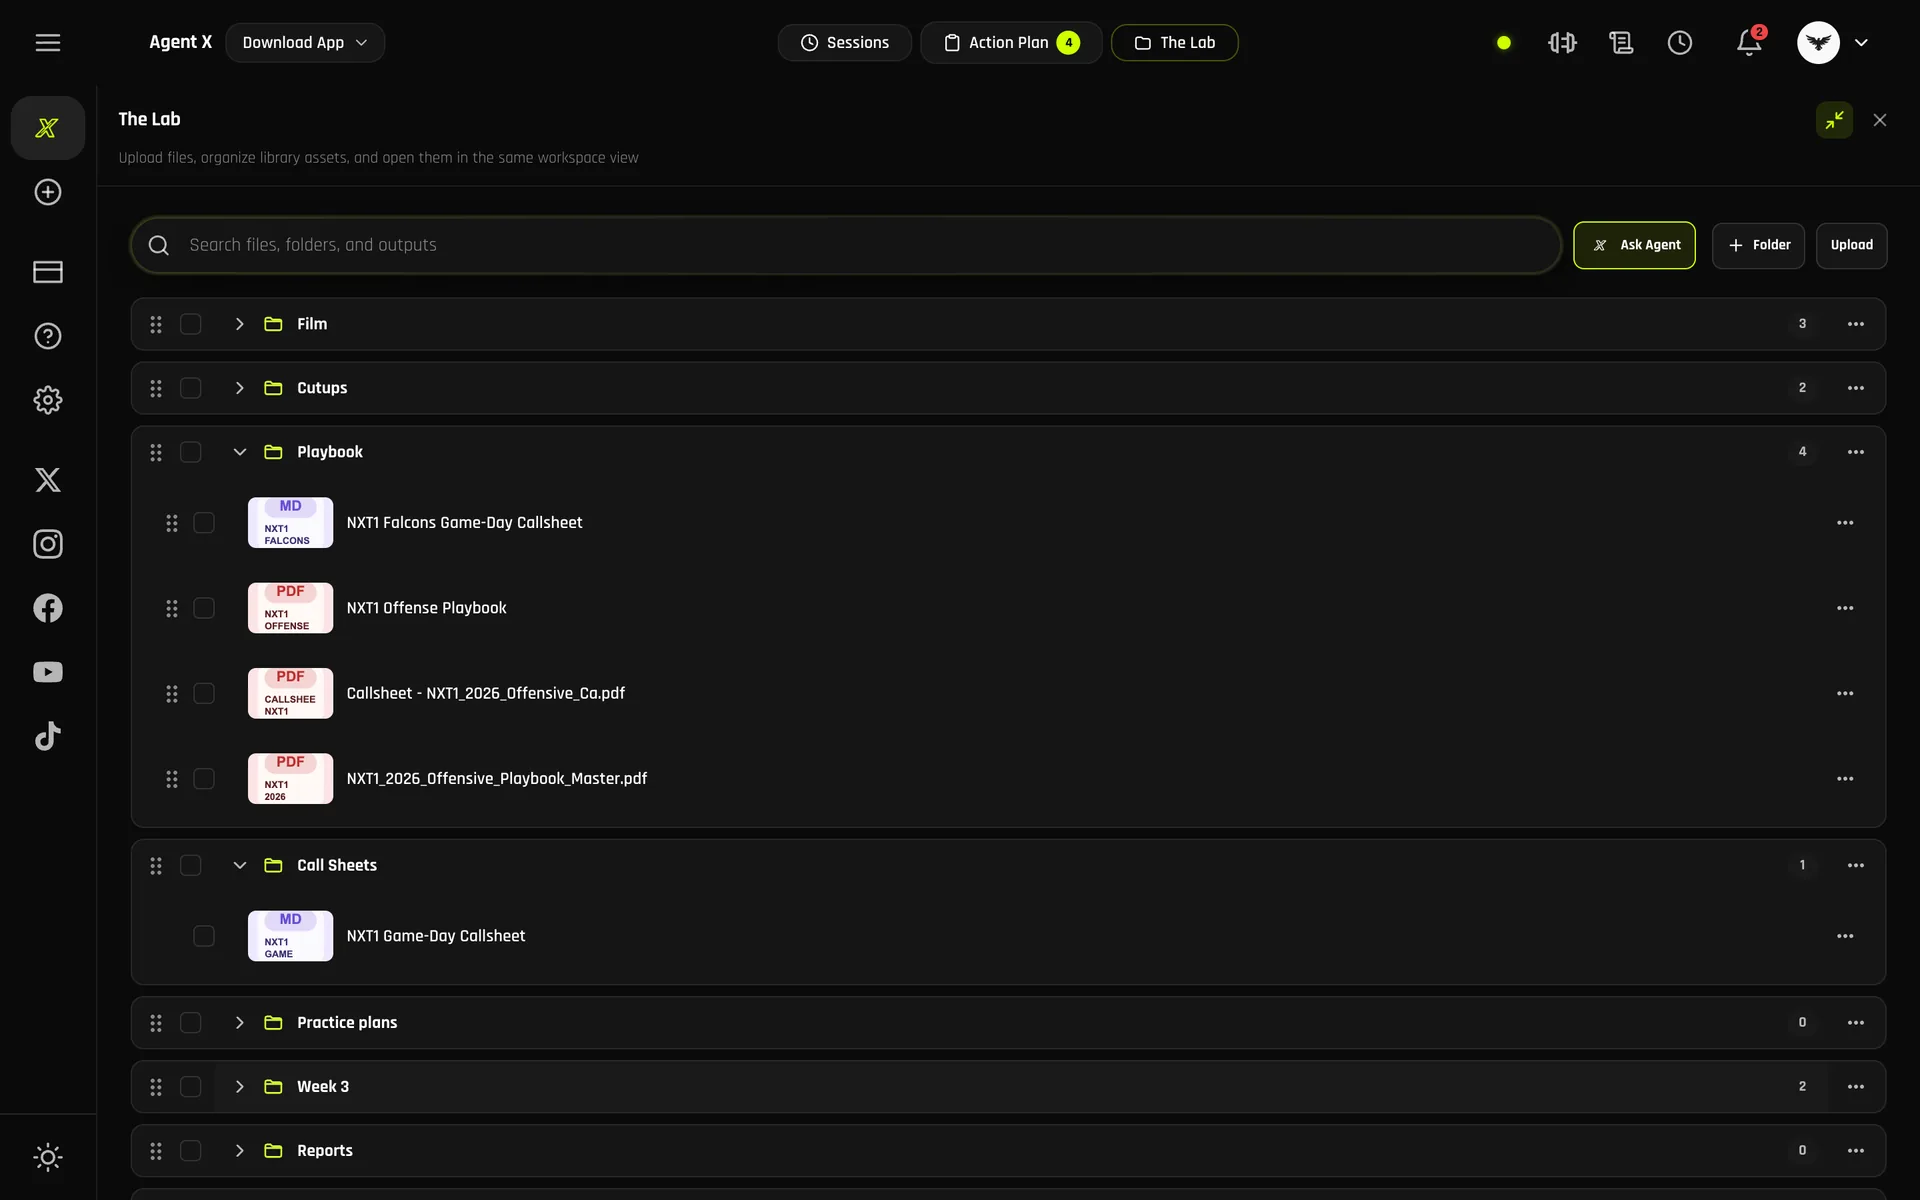
Task: Open the Facebook sidebar icon
Action: click(x=48, y=608)
